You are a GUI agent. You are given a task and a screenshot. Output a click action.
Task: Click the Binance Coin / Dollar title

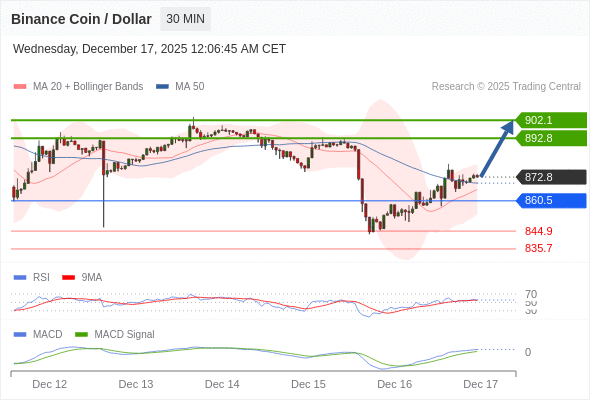click(81, 19)
